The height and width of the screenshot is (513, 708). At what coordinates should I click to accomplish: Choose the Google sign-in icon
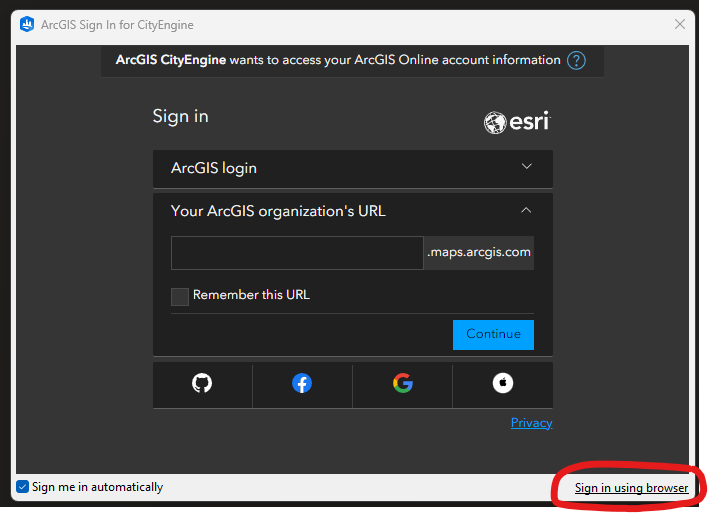point(403,383)
